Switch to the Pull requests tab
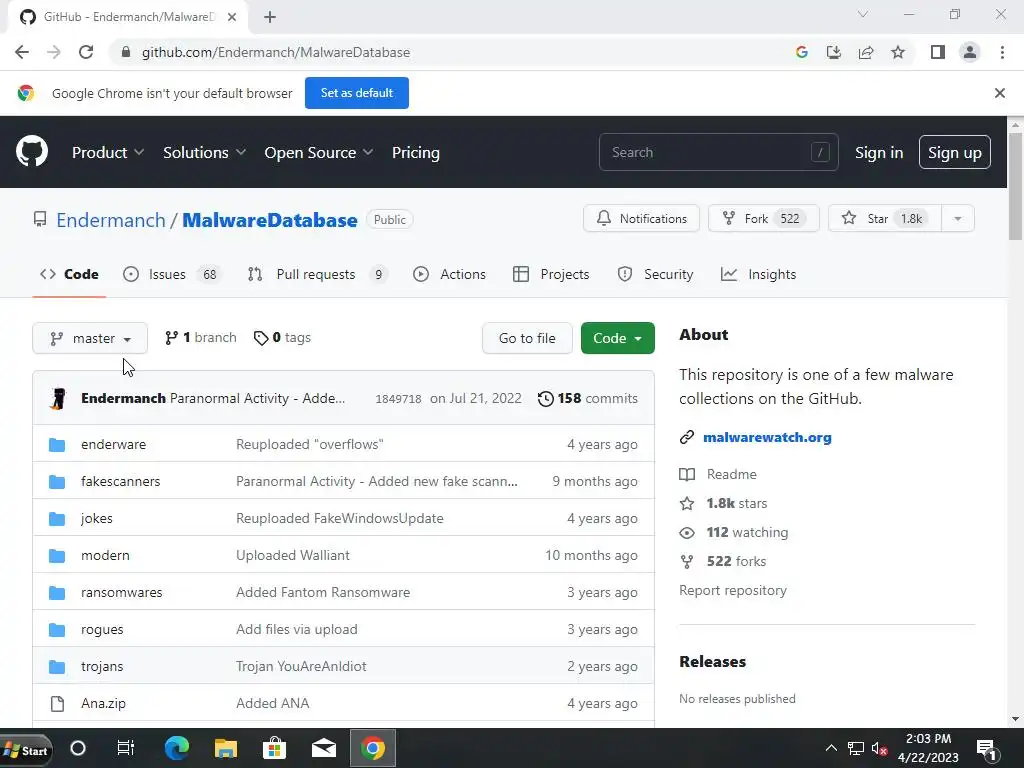 tap(317, 274)
